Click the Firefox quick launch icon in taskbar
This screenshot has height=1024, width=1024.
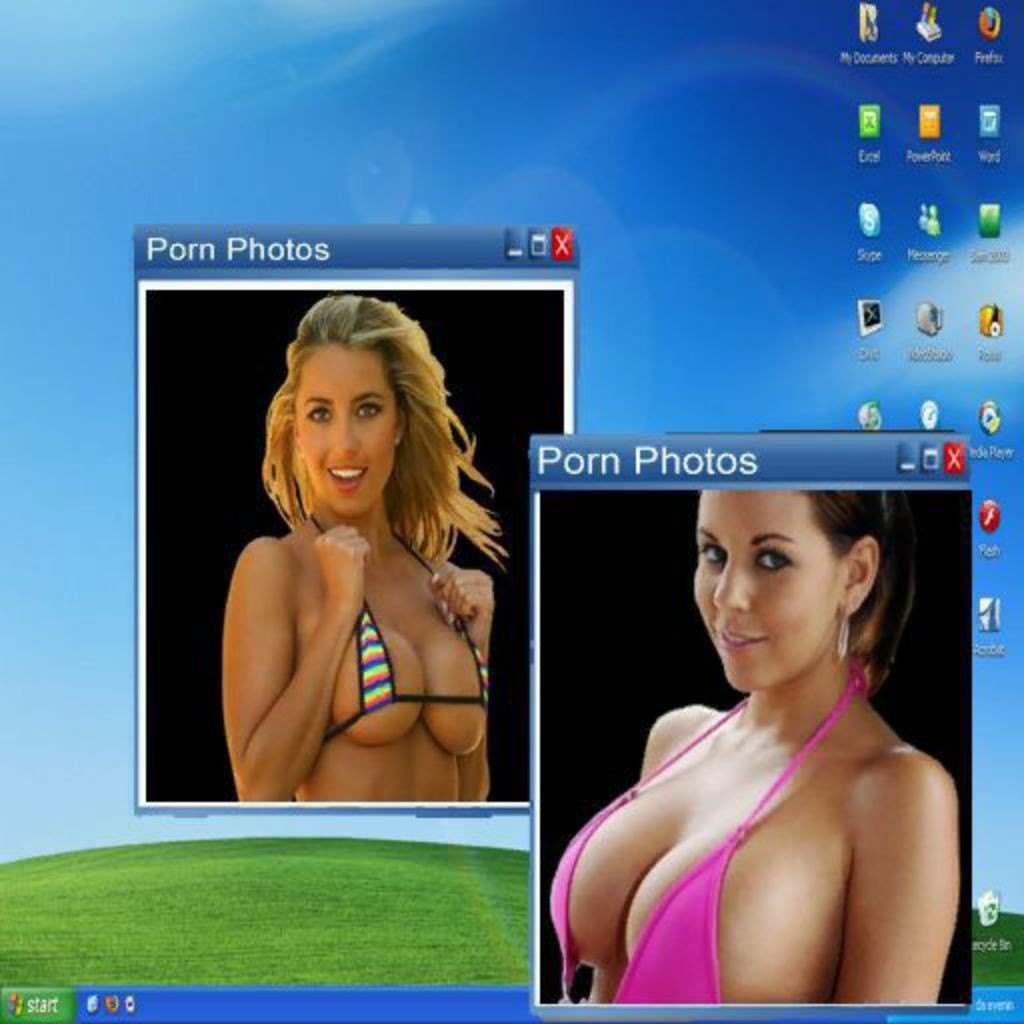tap(112, 1004)
